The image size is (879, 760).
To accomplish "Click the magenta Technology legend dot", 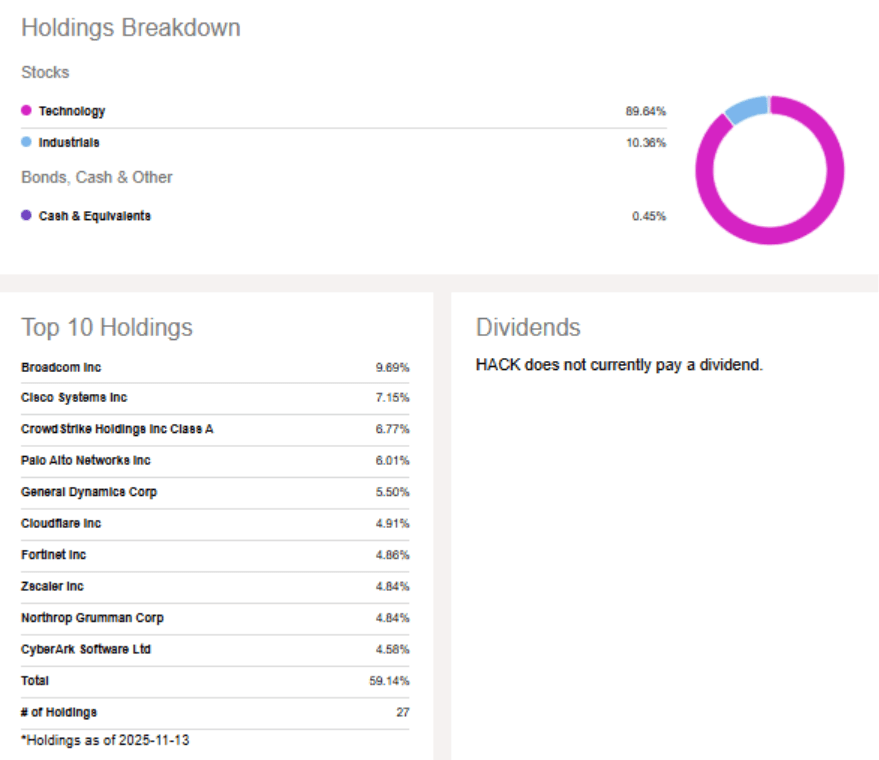I will pos(26,111).
